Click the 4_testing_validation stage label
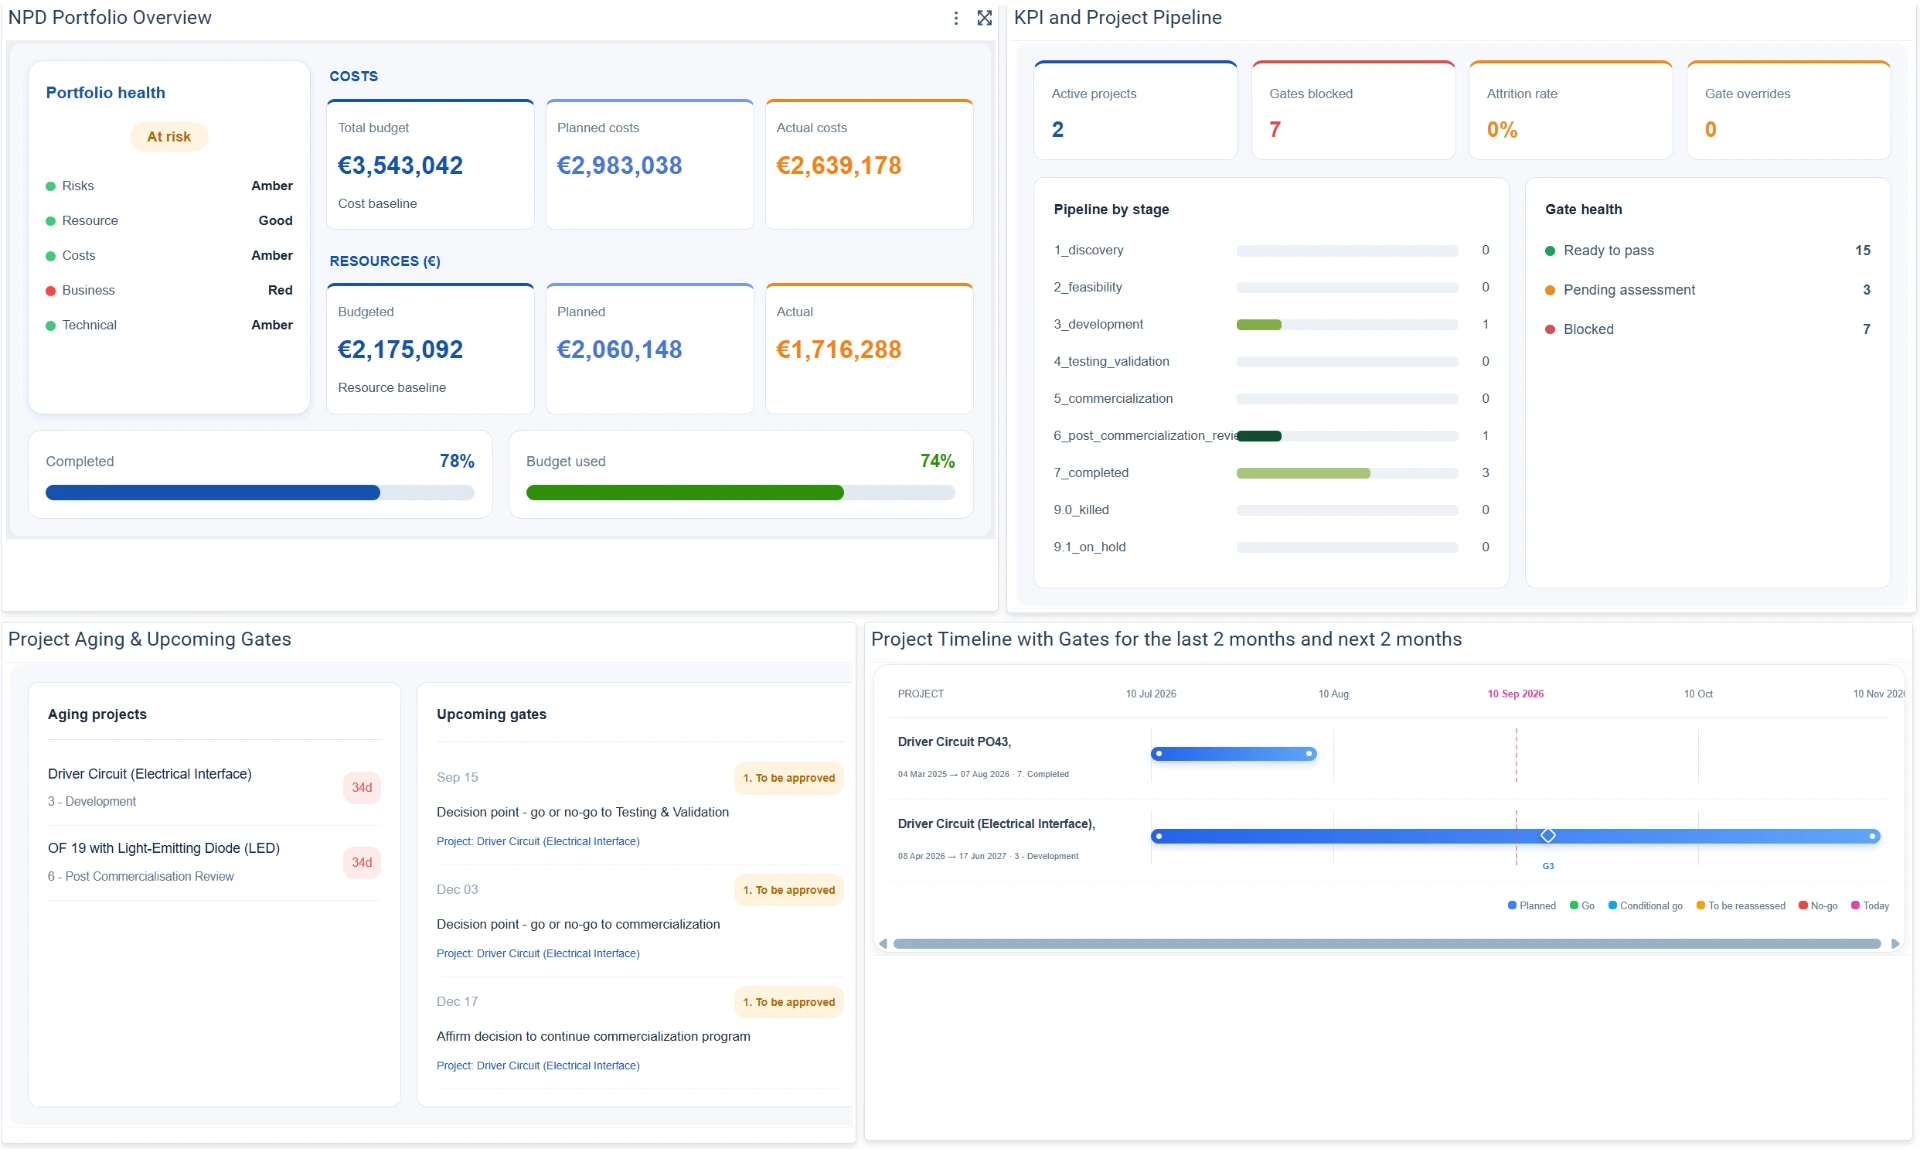The image size is (1920, 1149). pos(1111,362)
